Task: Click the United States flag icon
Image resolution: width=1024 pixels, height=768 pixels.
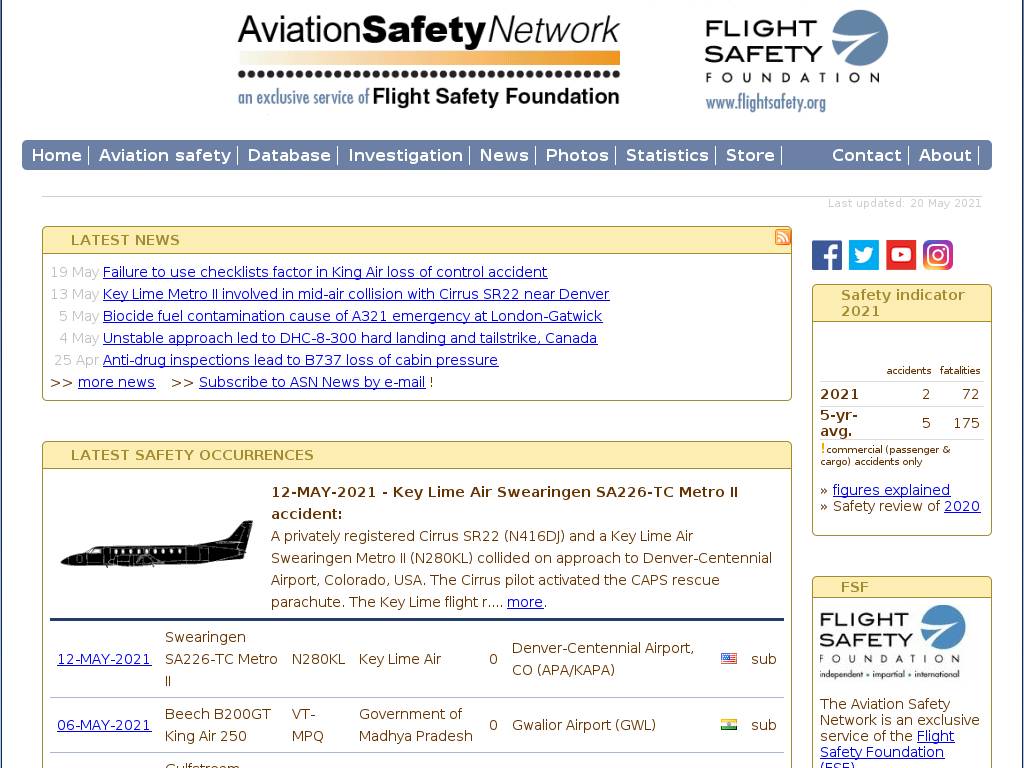Action: pyautogui.click(x=729, y=659)
